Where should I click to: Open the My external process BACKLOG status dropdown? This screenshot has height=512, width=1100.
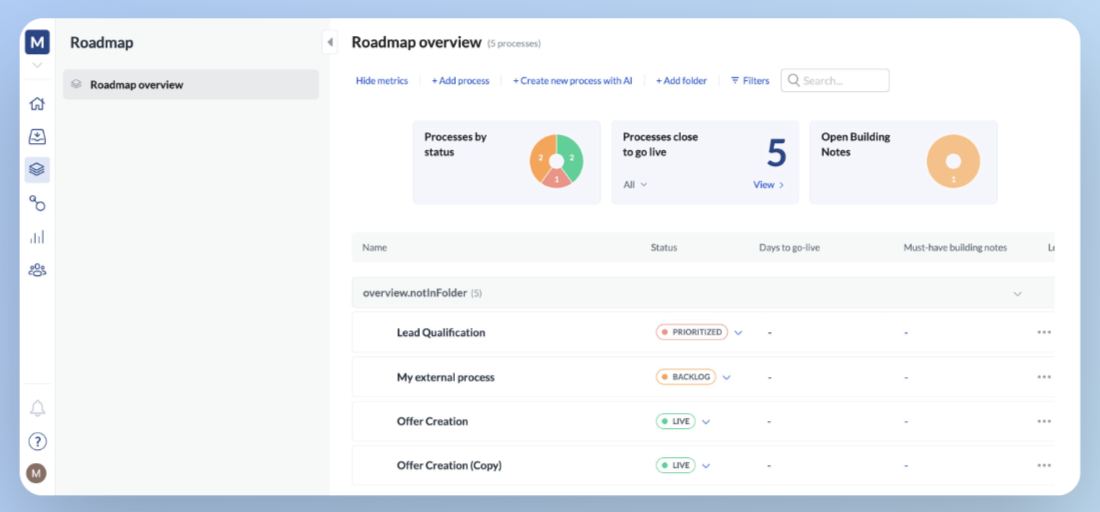[x=727, y=377]
